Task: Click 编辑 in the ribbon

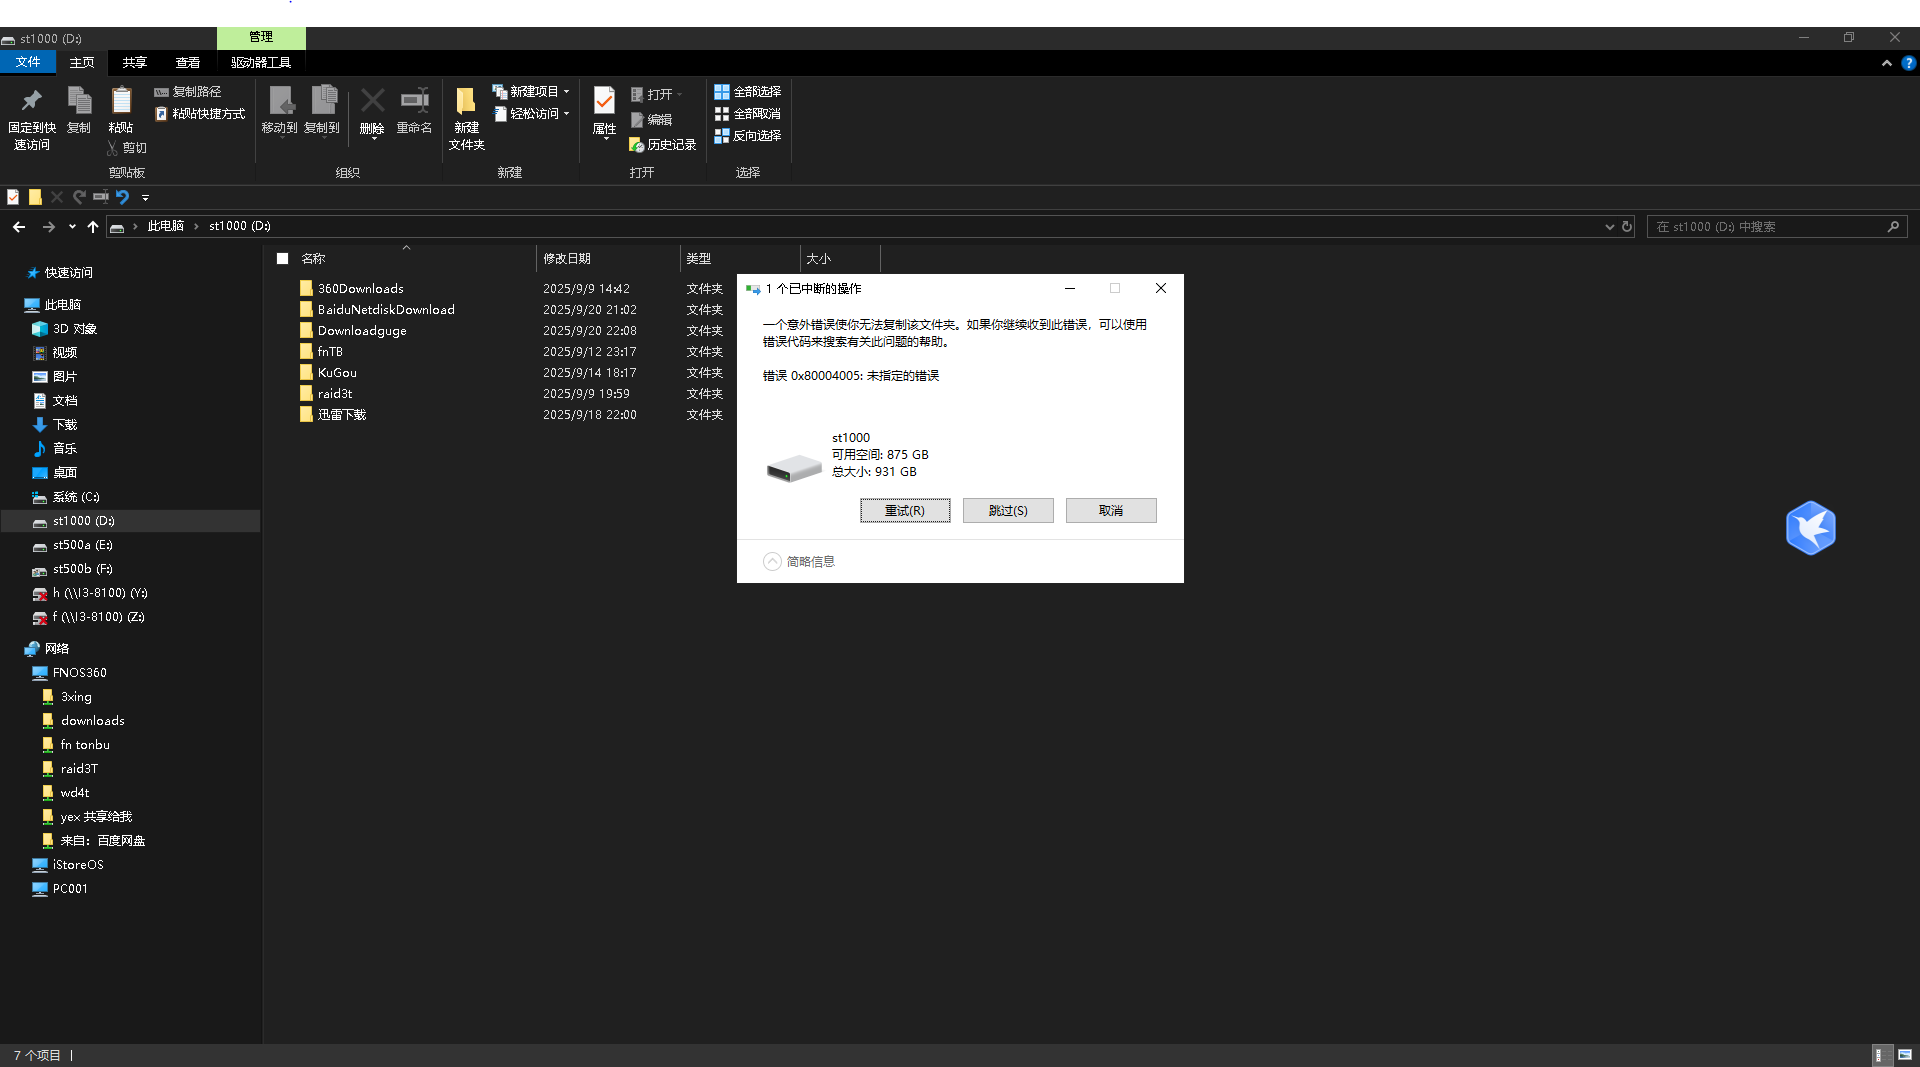Action: pyautogui.click(x=651, y=120)
